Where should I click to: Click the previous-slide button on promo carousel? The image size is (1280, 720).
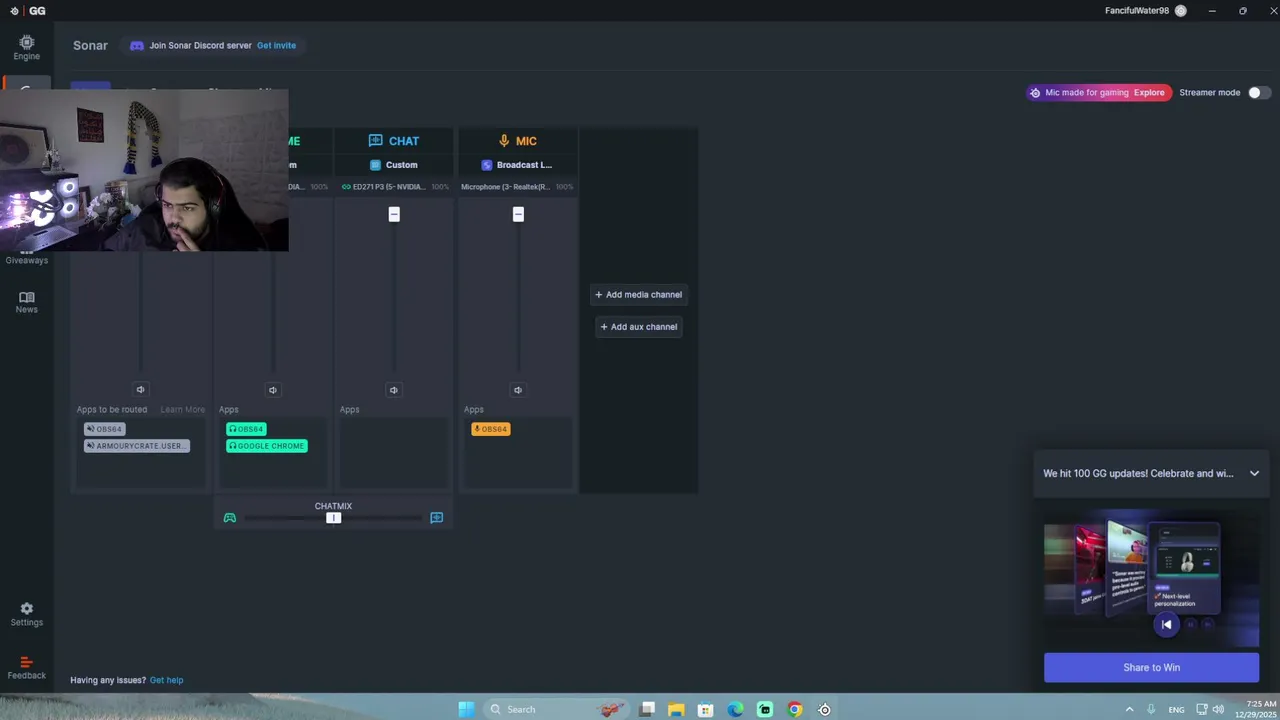1166,624
